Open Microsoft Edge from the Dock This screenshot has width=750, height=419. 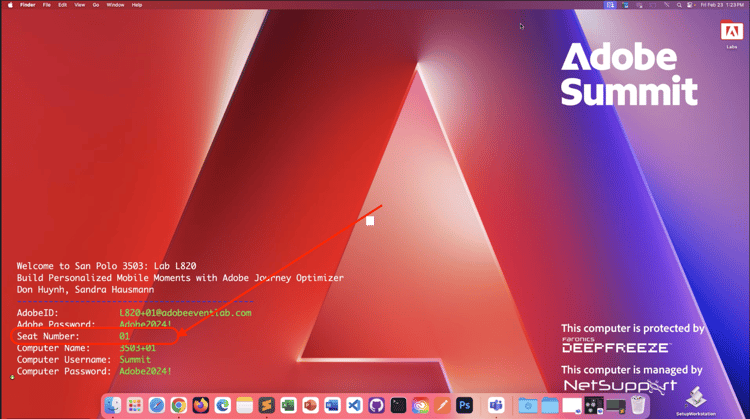pos(223,406)
